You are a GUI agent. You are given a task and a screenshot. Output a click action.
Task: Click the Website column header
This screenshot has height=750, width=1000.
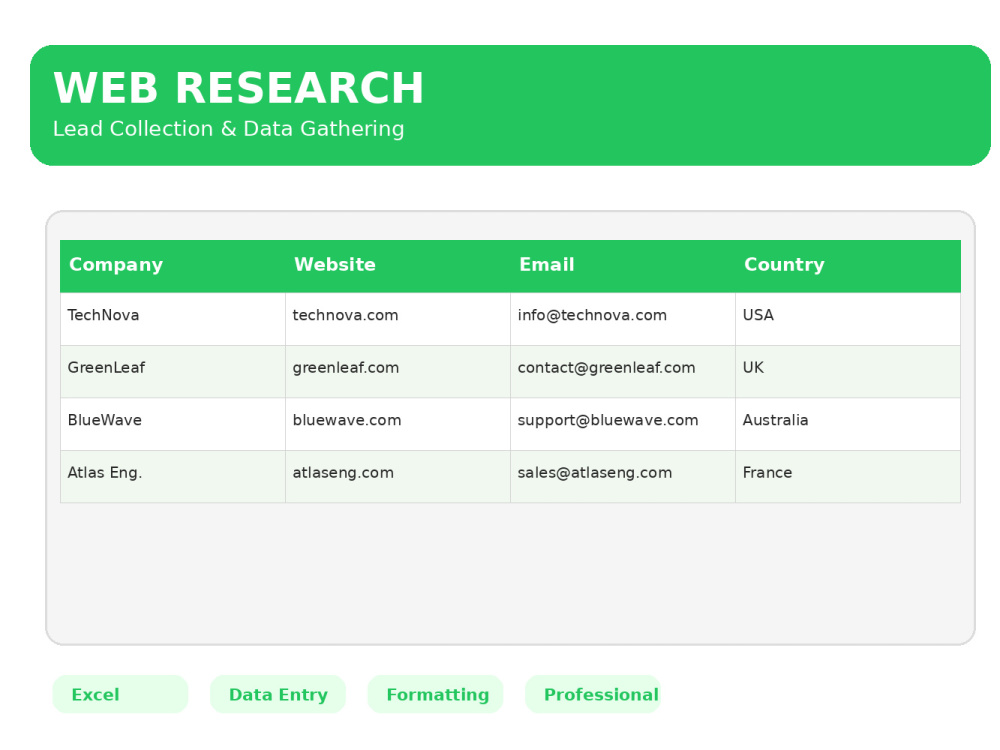[x=398, y=266]
